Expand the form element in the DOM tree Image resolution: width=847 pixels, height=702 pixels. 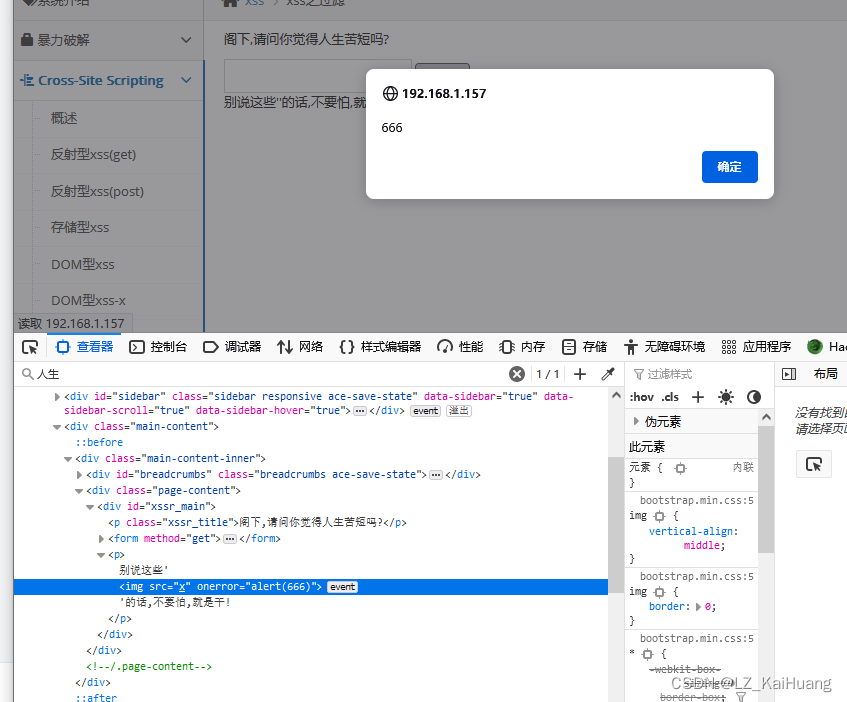[101, 538]
